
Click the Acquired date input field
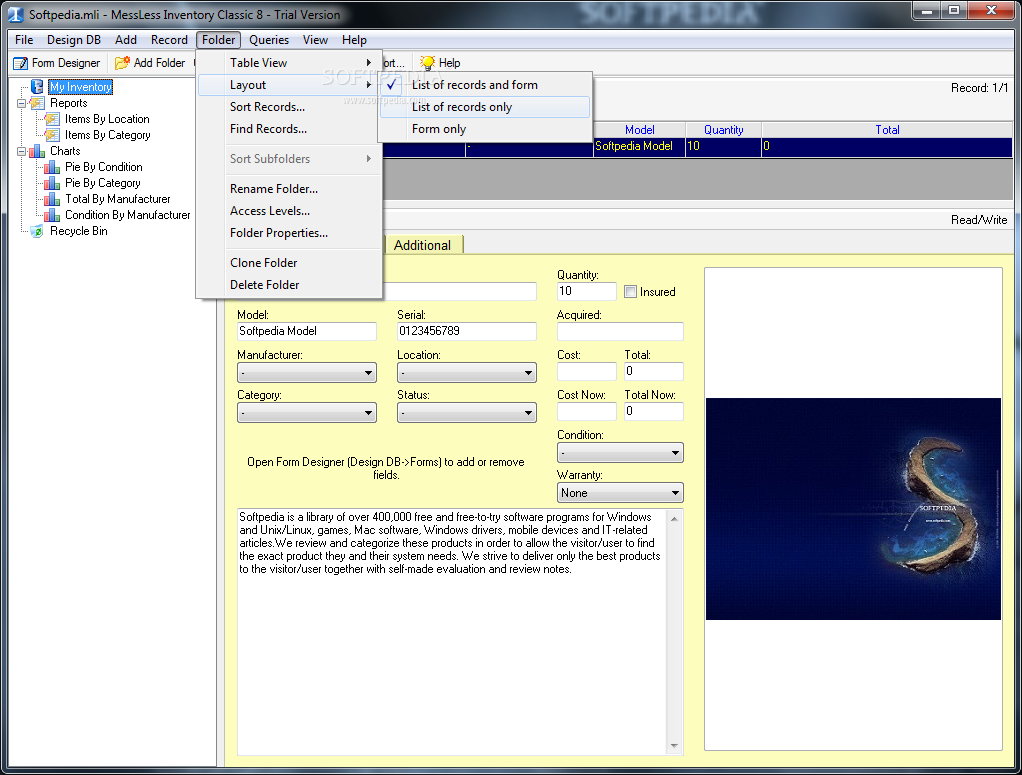620,331
